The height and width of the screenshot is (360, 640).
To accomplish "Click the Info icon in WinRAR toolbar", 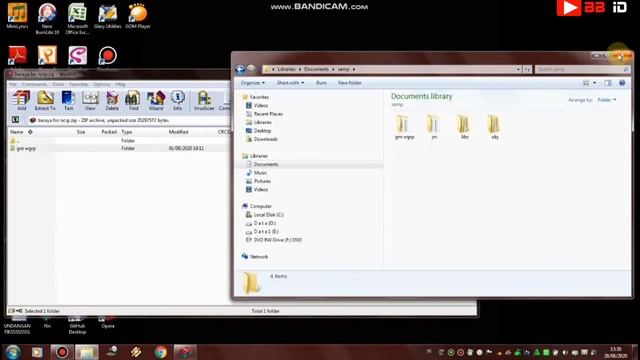I will 177,100.
